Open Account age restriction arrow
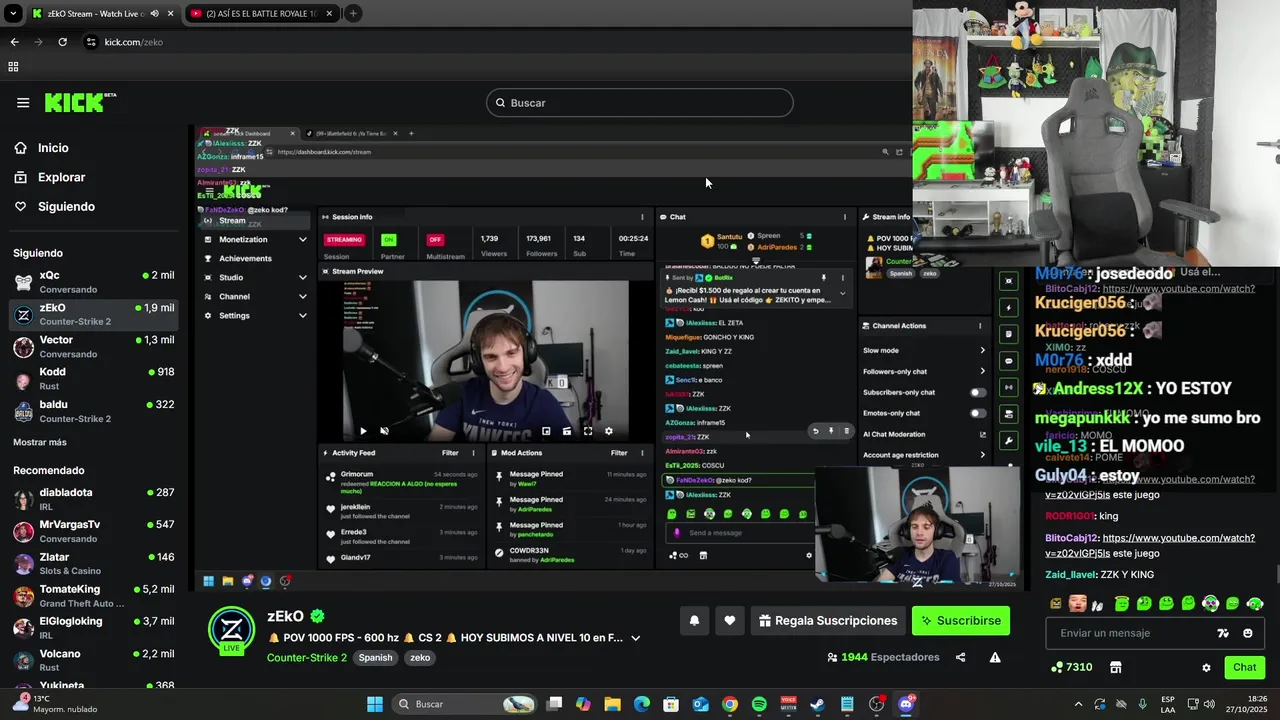 point(982,455)
